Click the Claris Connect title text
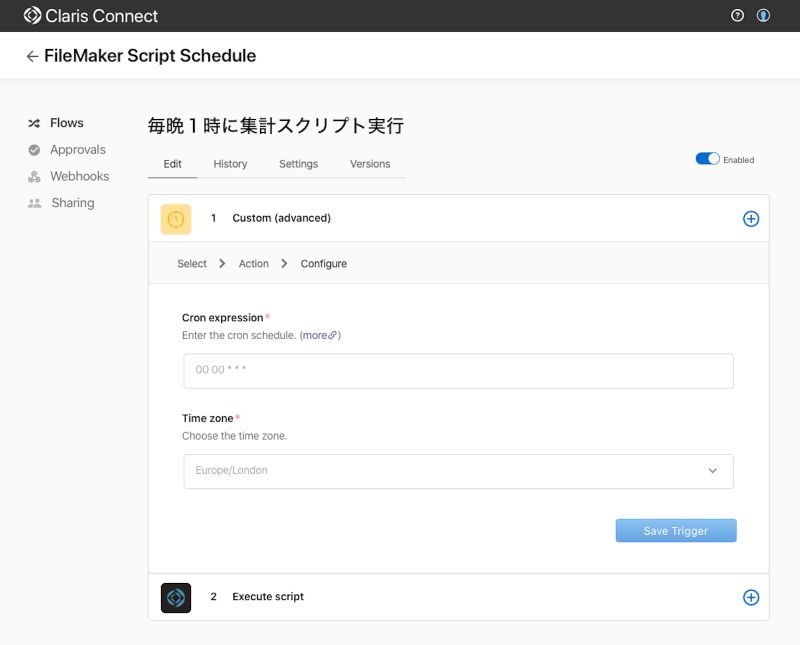This screenshot has height=645, width=800. pos(102,16)
